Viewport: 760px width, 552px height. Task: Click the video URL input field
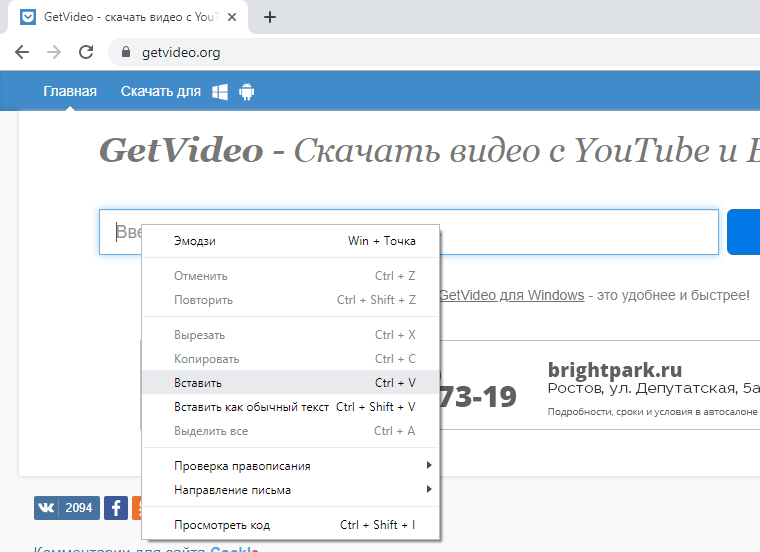[x=409, y=232]
